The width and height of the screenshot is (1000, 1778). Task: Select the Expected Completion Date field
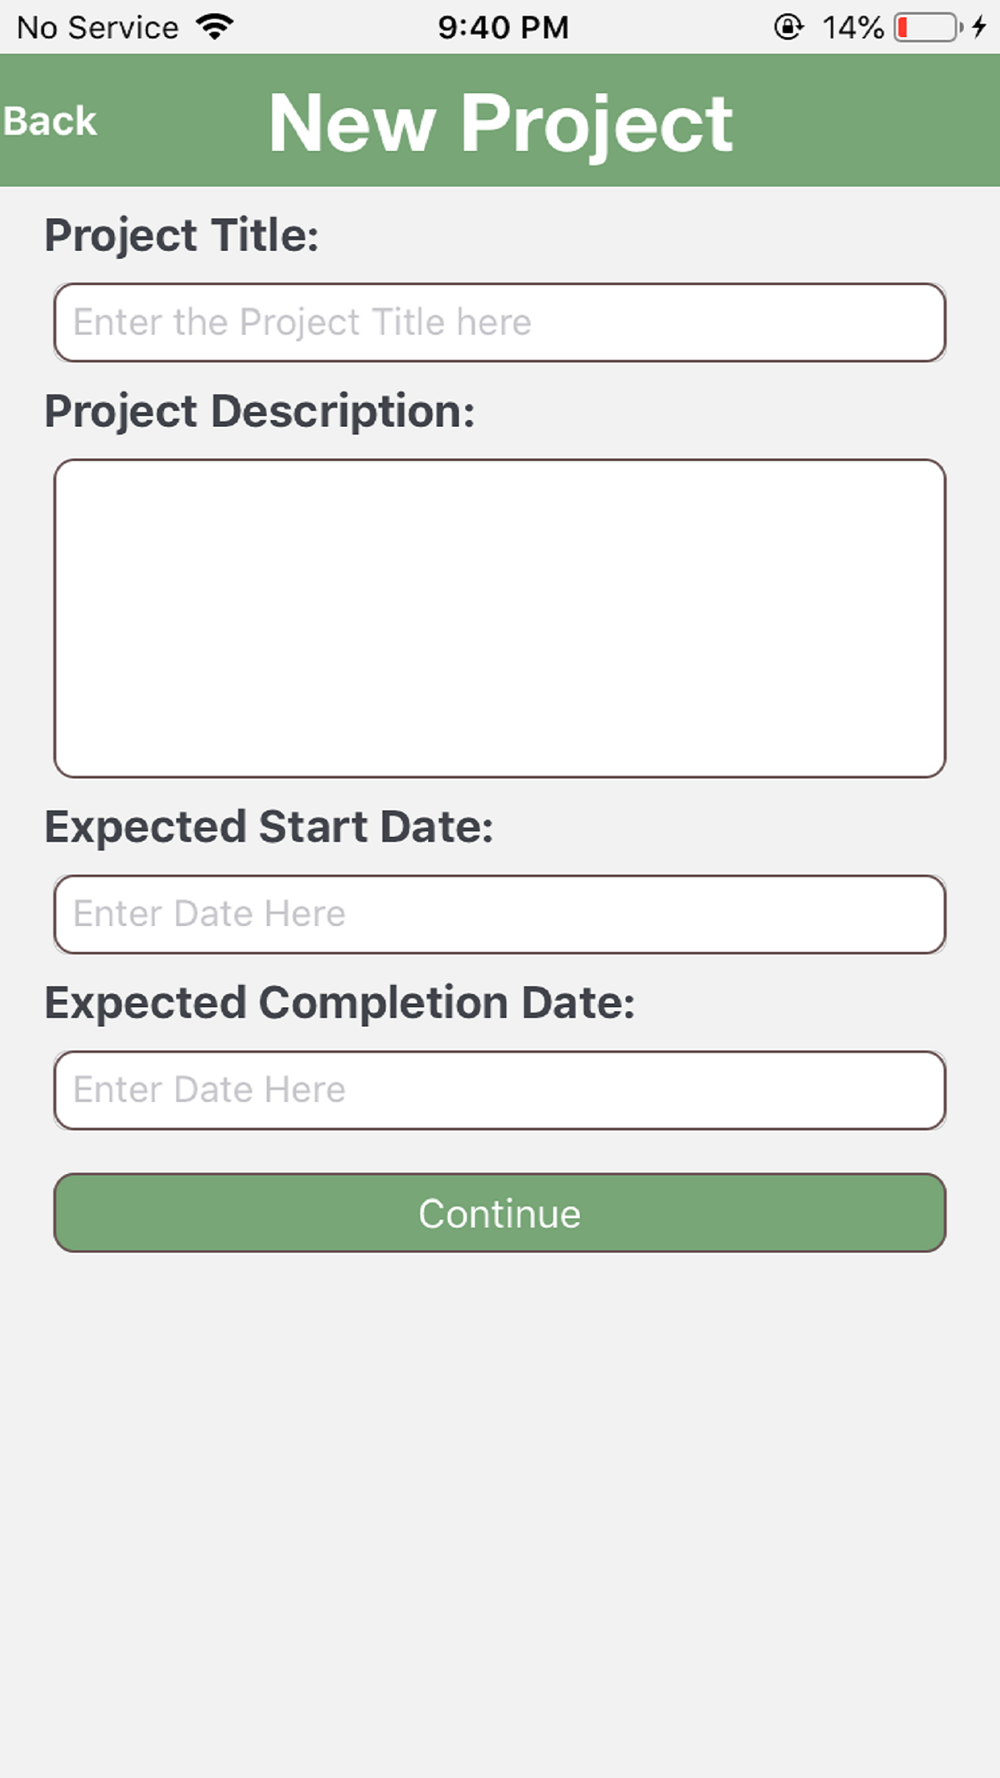[499, 1090]
